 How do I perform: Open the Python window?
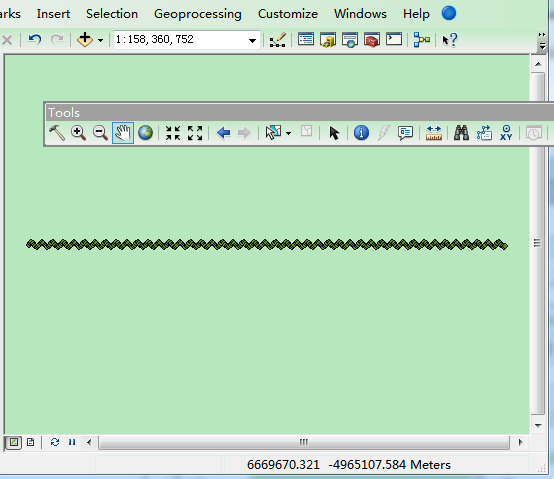pos(394,39)
